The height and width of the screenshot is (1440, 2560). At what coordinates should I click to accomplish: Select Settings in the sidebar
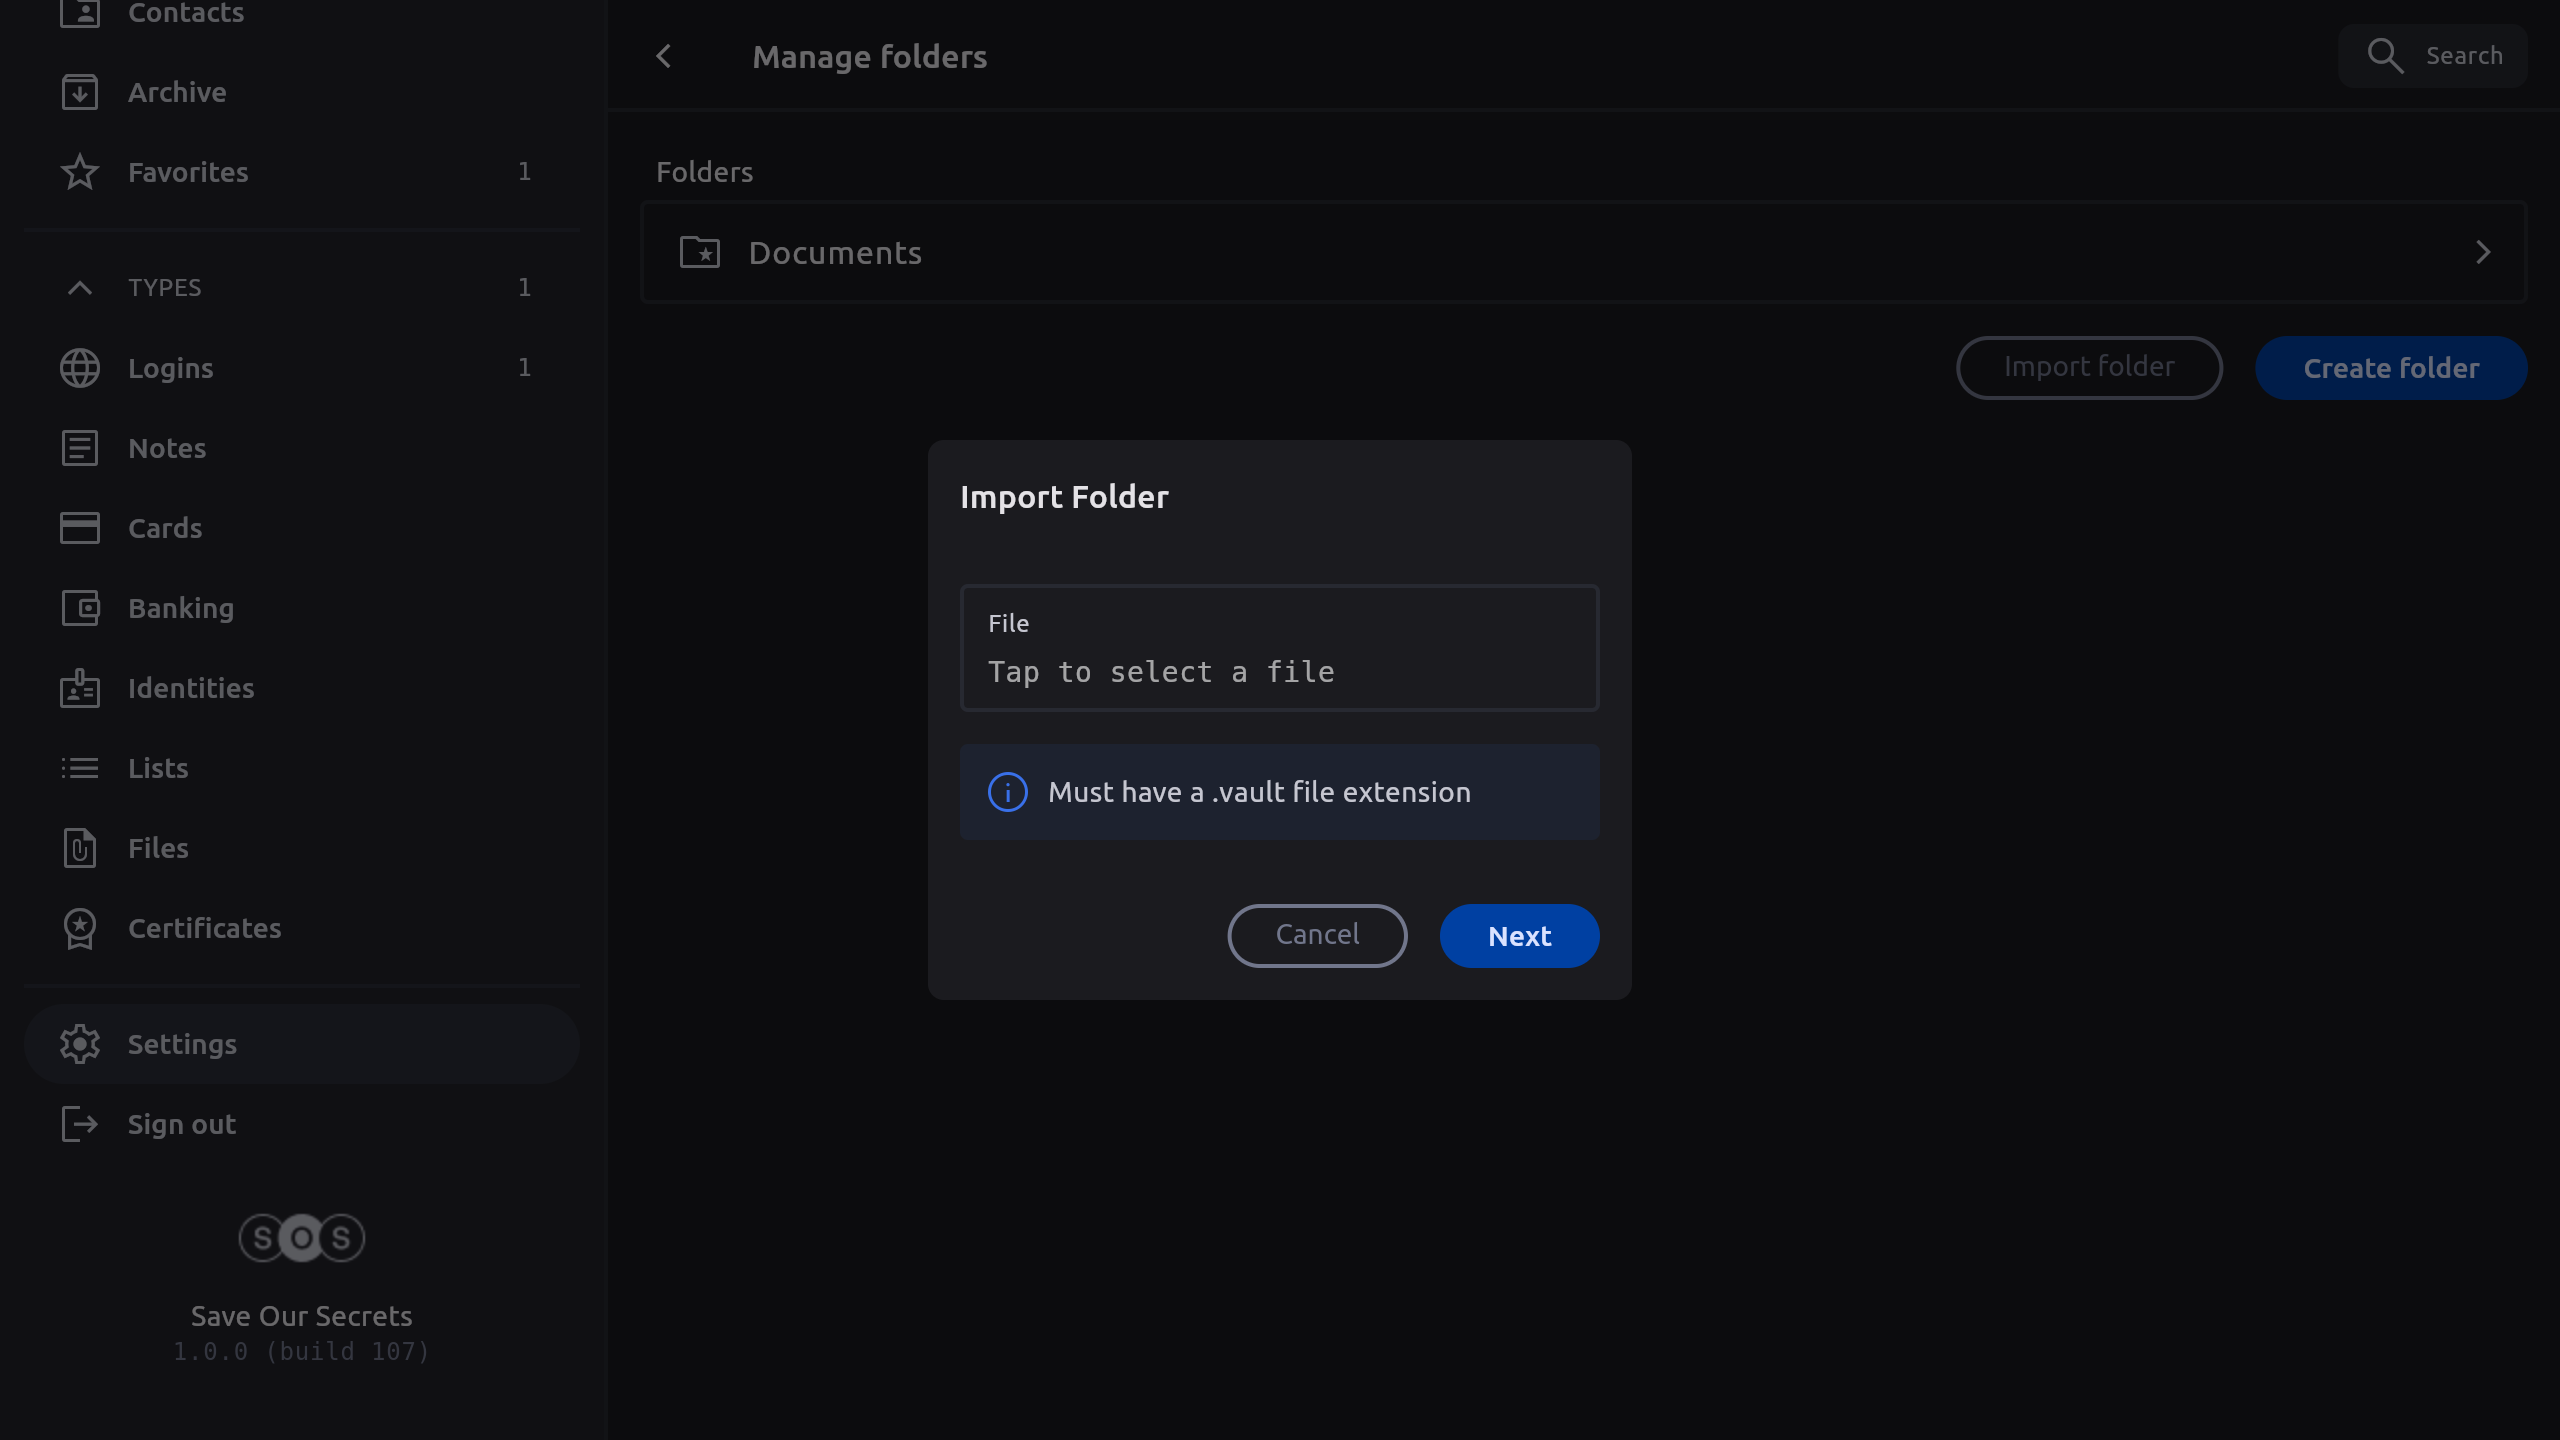(182, 1044)
